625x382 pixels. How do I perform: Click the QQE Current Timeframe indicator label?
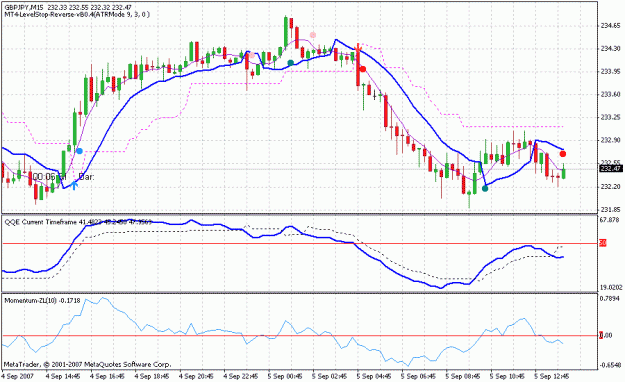click(78, 222)
